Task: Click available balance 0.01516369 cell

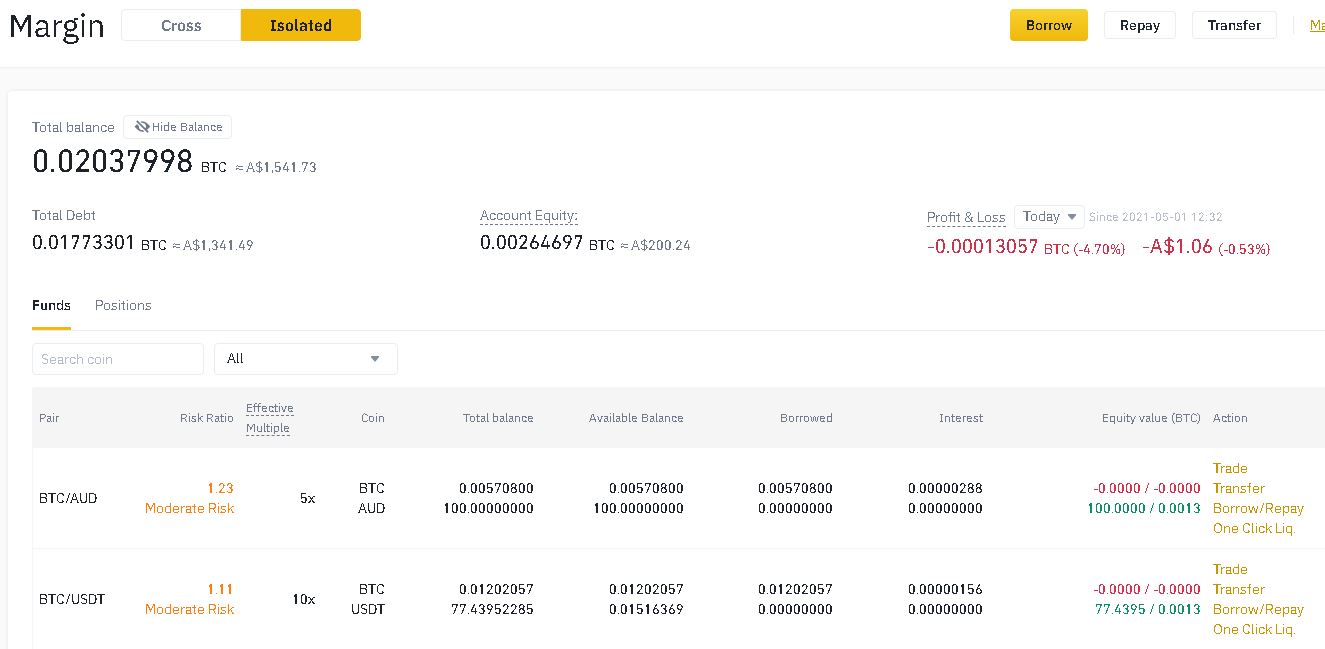Action: (646, 609)
